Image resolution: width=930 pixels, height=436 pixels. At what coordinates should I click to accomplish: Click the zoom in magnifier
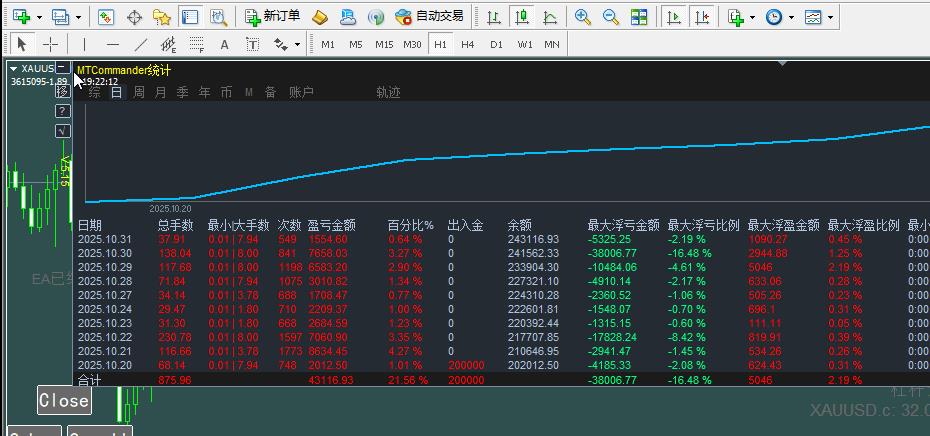tap(583, 17)
